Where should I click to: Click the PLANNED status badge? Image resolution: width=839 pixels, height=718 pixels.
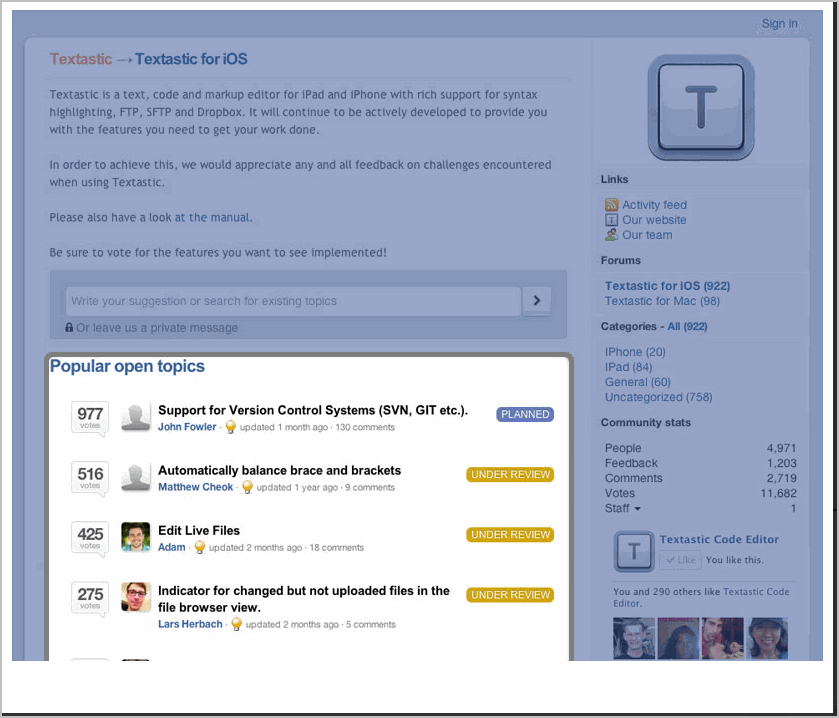coord(525,414)
